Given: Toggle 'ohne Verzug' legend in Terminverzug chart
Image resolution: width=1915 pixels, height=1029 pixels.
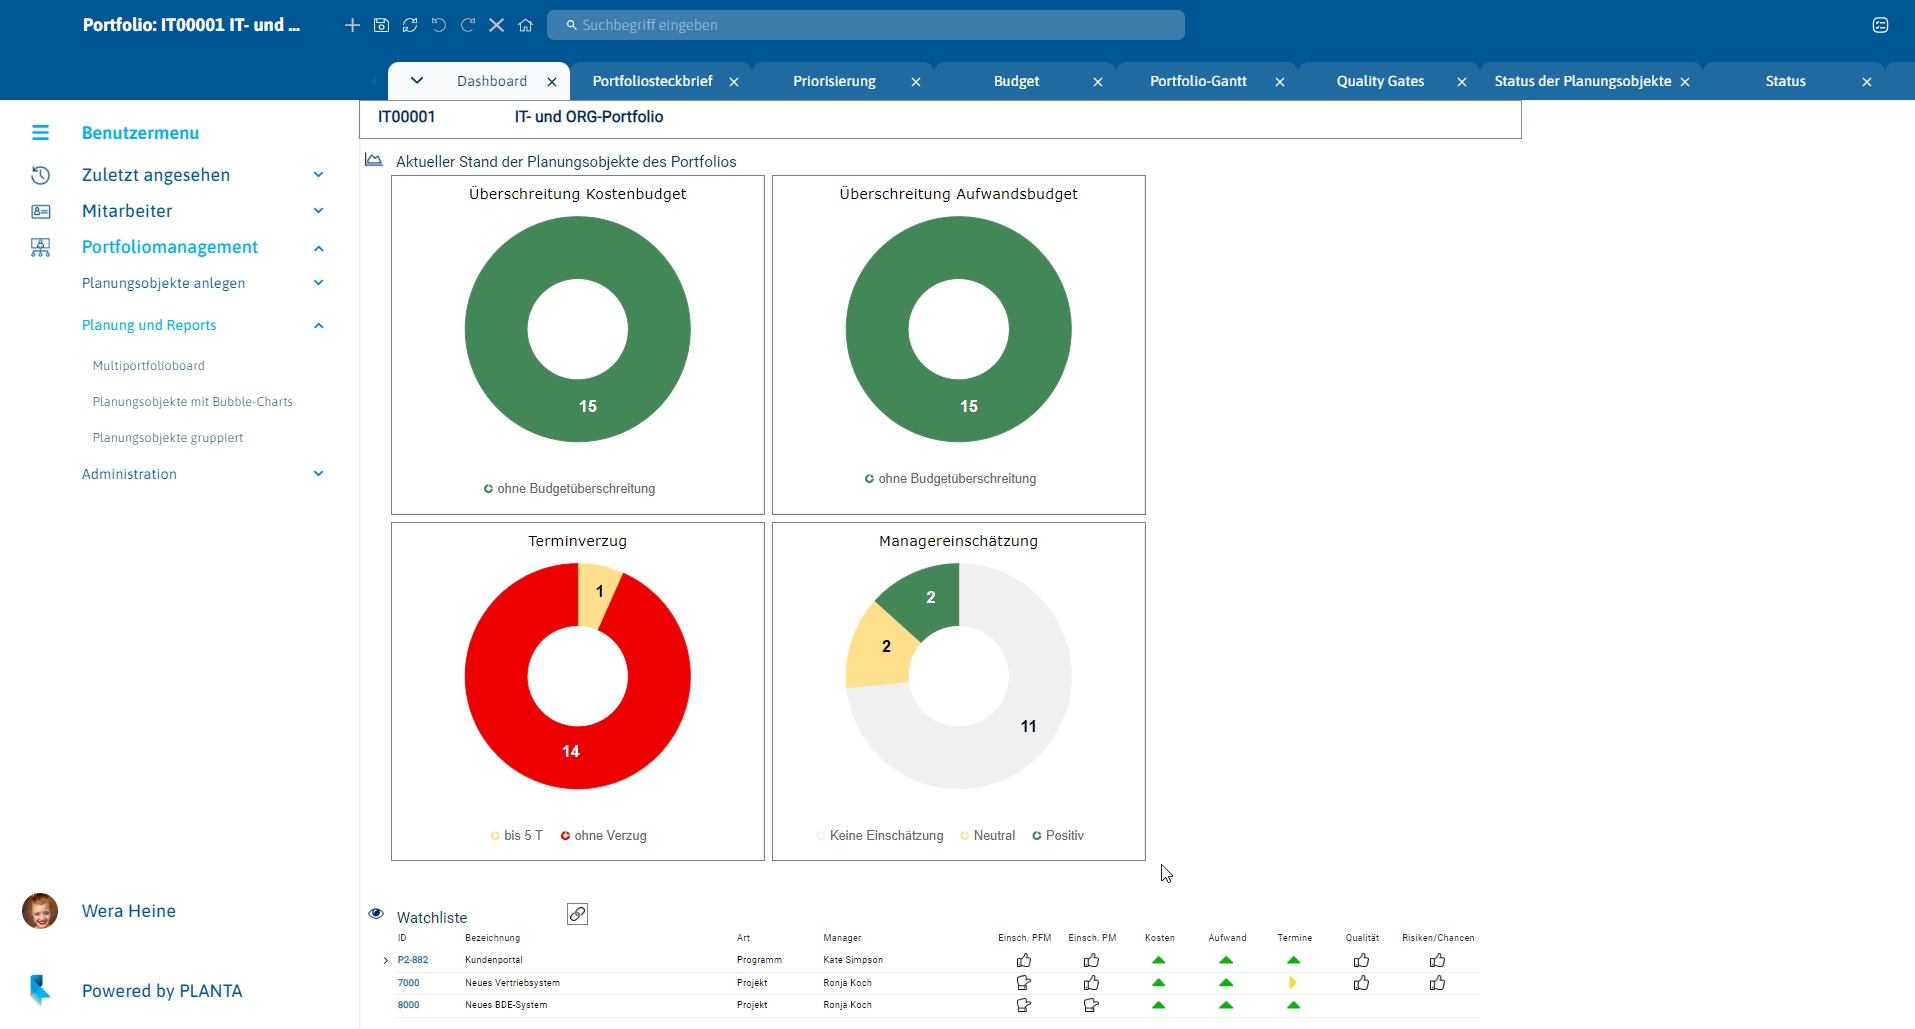Looking at the screenshot, I should coord(604,836).
